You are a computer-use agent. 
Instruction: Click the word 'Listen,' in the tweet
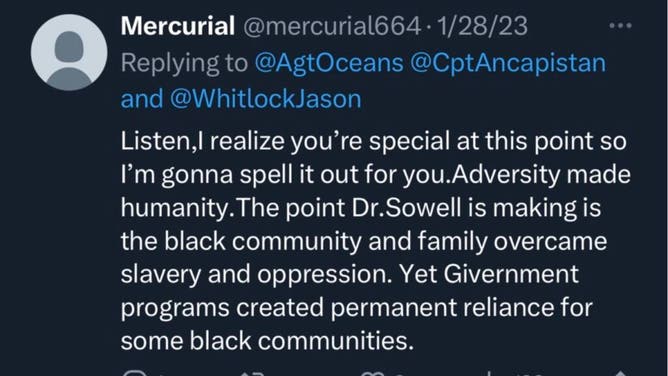click(x=159, y=141)
